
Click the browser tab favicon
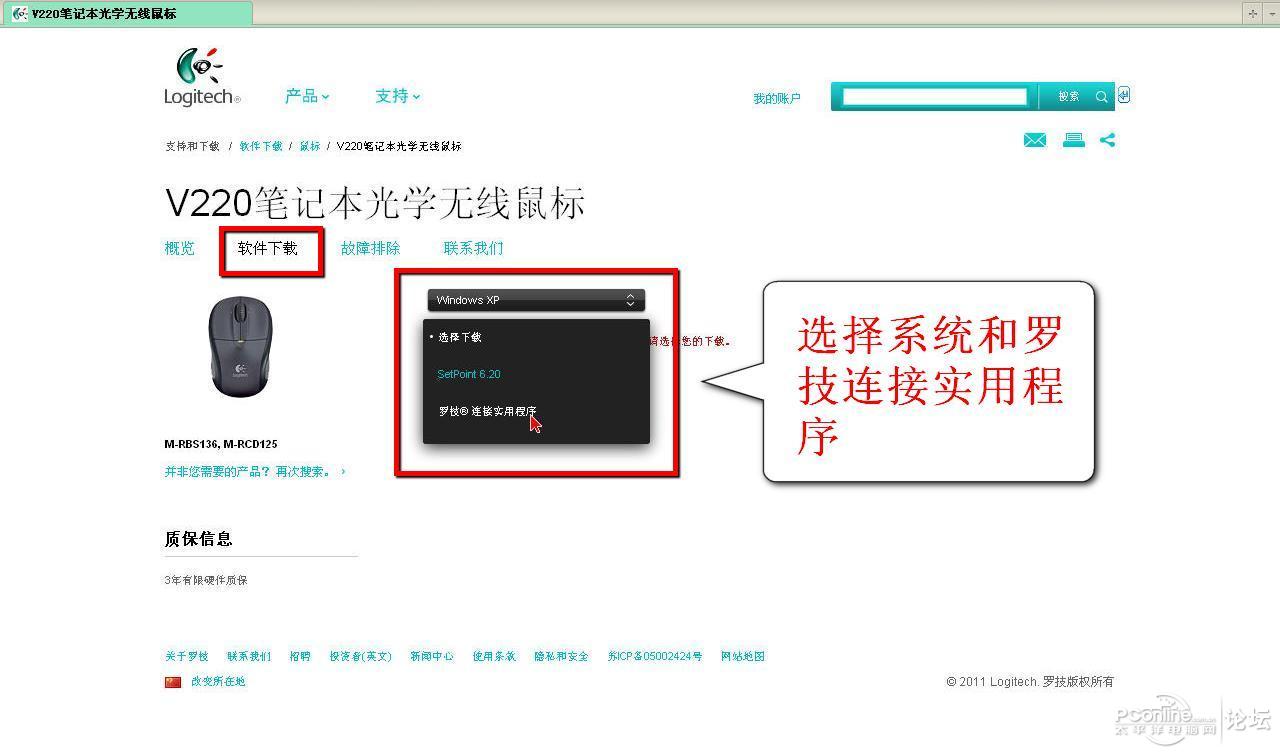pos(20,13)
